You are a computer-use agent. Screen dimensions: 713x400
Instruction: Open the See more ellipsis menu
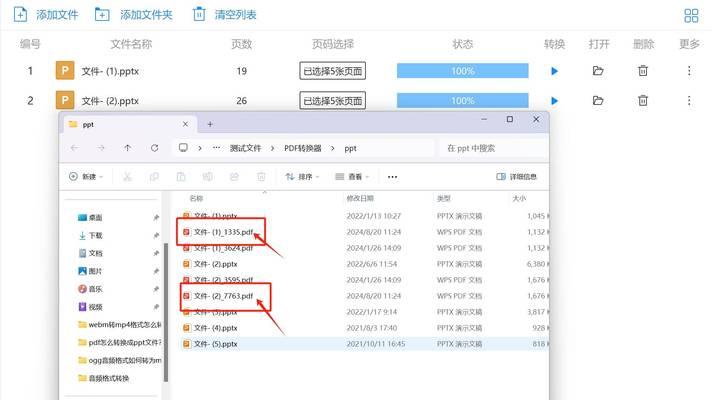pyautogui.click(x=392, y=176)
